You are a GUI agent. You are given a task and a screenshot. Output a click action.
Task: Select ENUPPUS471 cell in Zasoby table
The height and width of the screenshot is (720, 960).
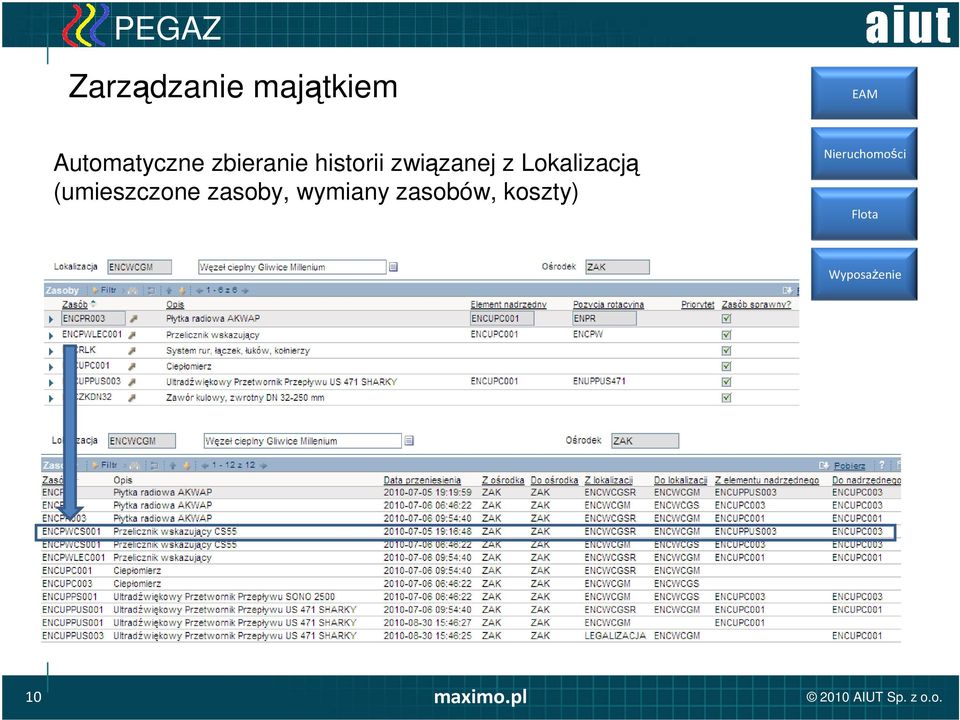pyautogui.click(x=599, y=381)
